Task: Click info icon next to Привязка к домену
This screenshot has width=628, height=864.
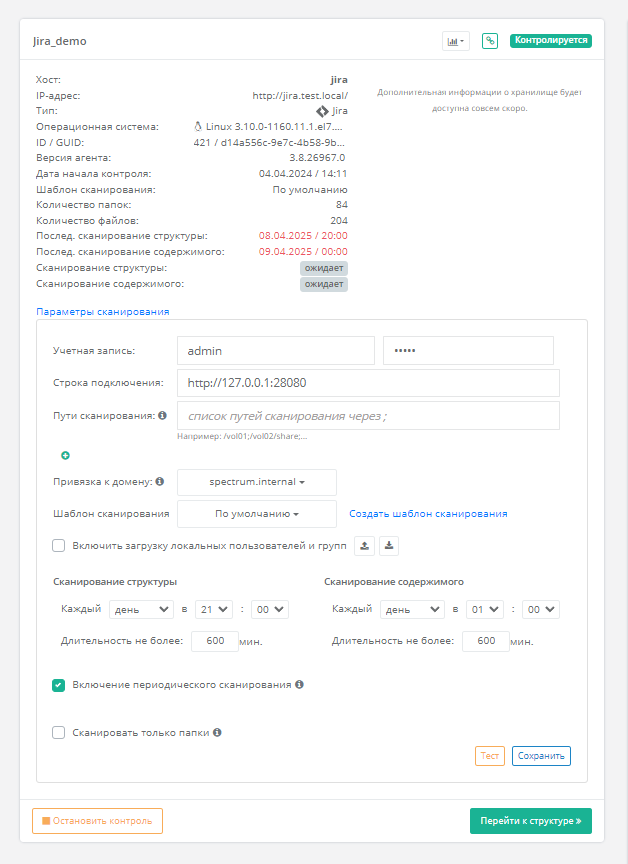Action: 160,482
